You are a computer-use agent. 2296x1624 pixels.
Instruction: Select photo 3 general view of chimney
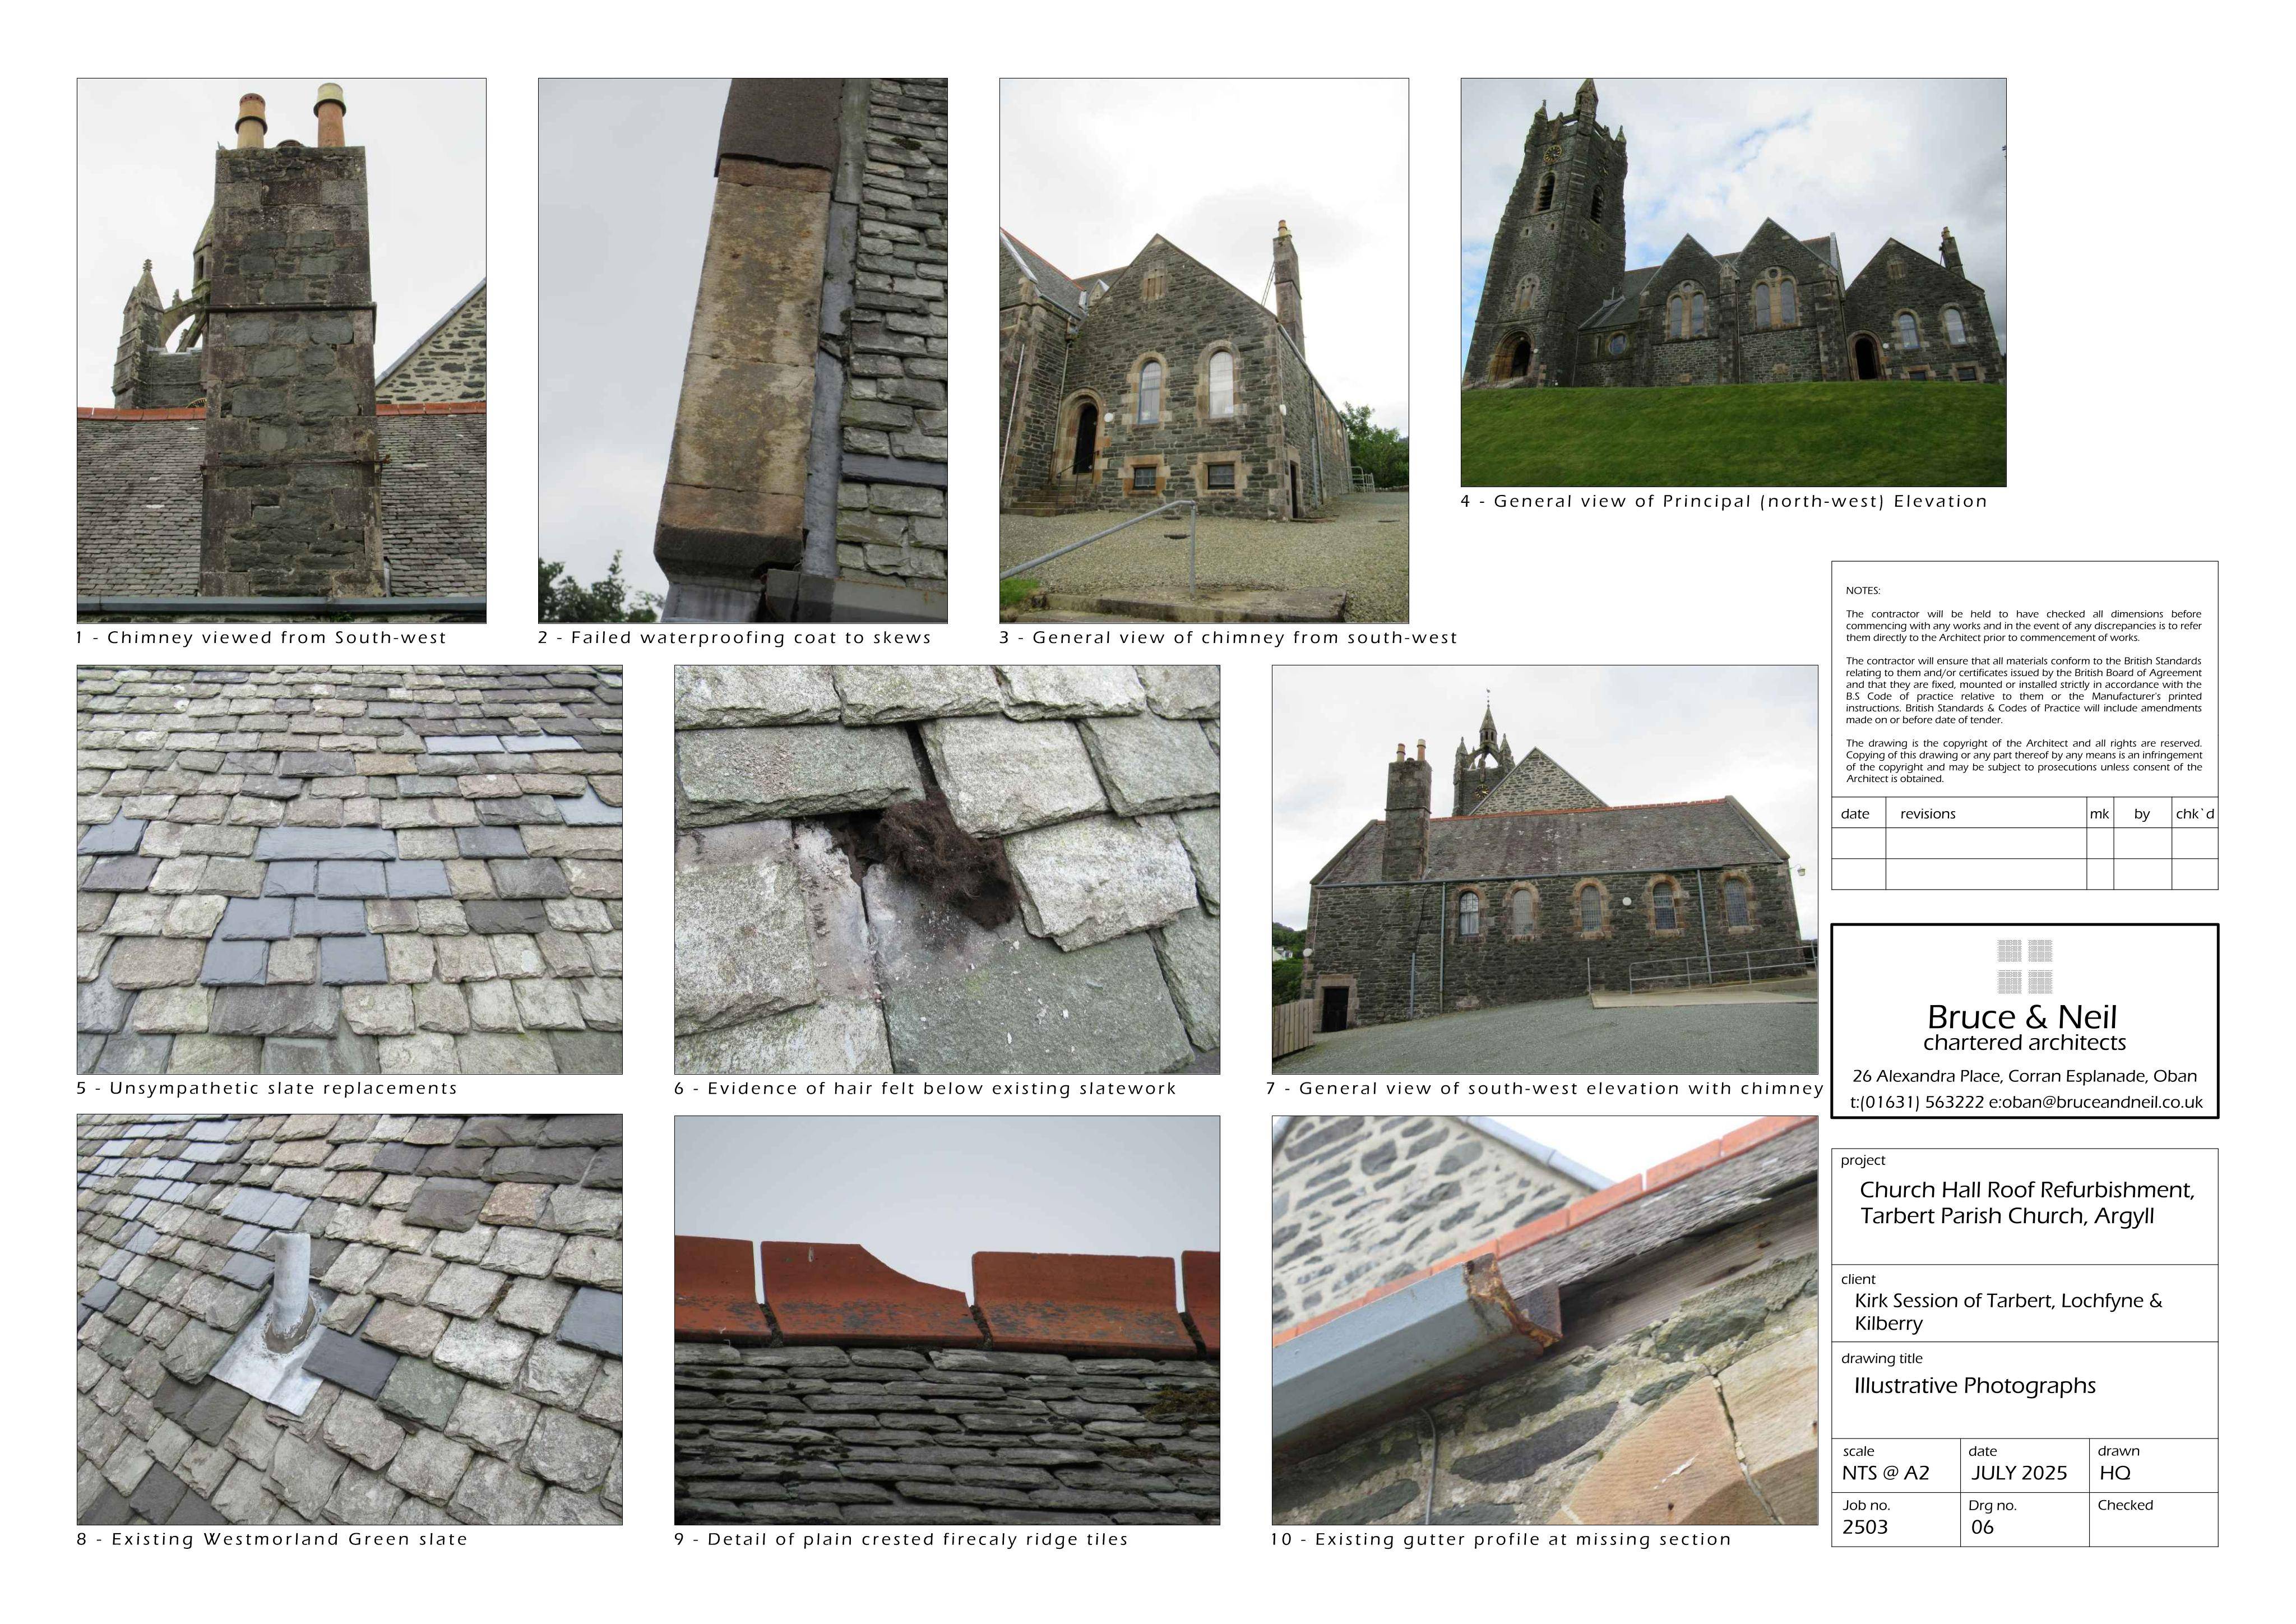[1204, 351]
